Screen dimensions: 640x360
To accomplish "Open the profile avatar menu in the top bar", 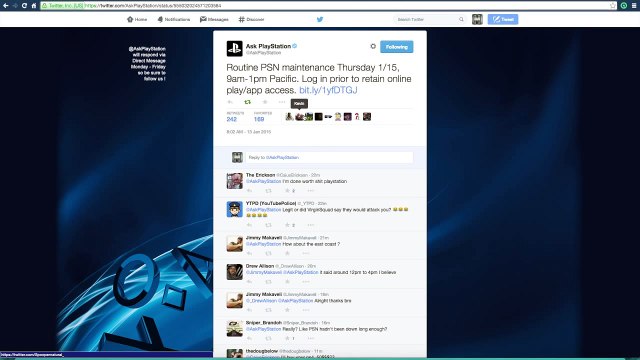I will [x=477, y=19].
